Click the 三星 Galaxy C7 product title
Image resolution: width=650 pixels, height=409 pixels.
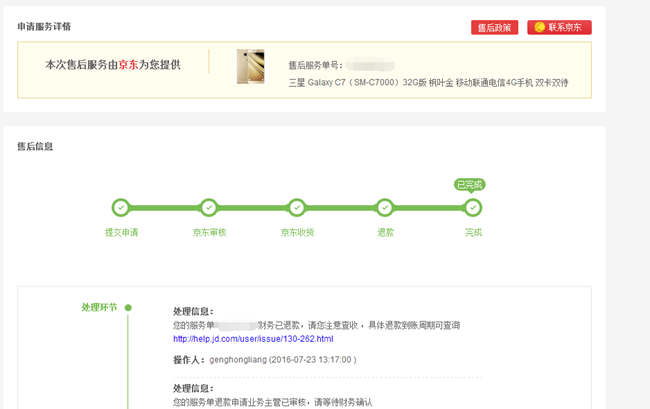427,82
